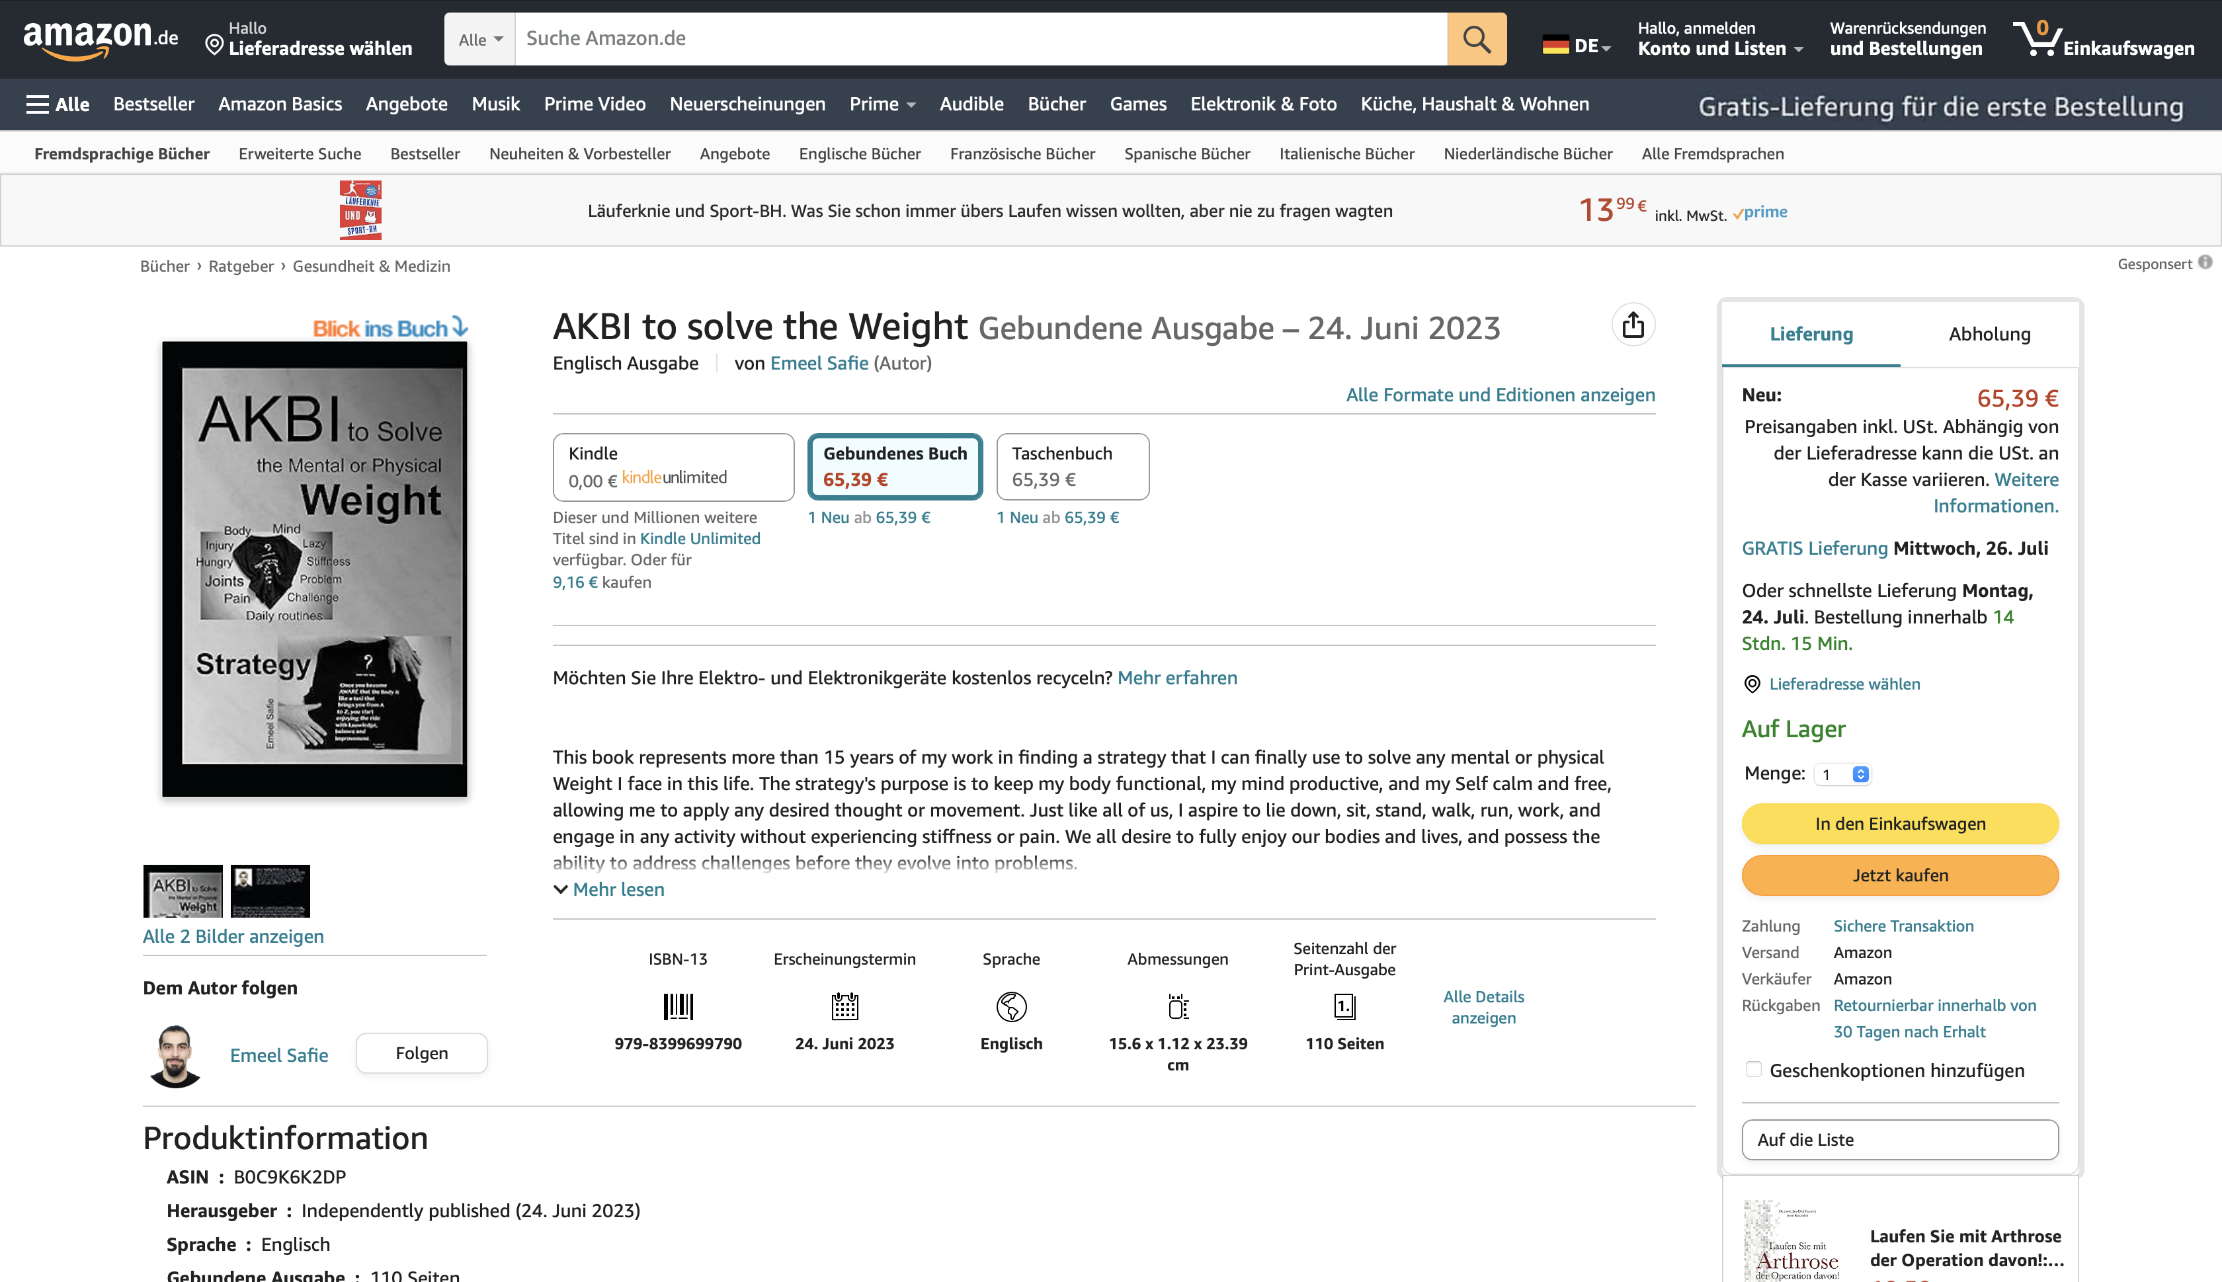The height and width of the screenshot is (1282, 2222).
Task: Click the Ratgeber breadcrumb
Action: pos(241,266)
